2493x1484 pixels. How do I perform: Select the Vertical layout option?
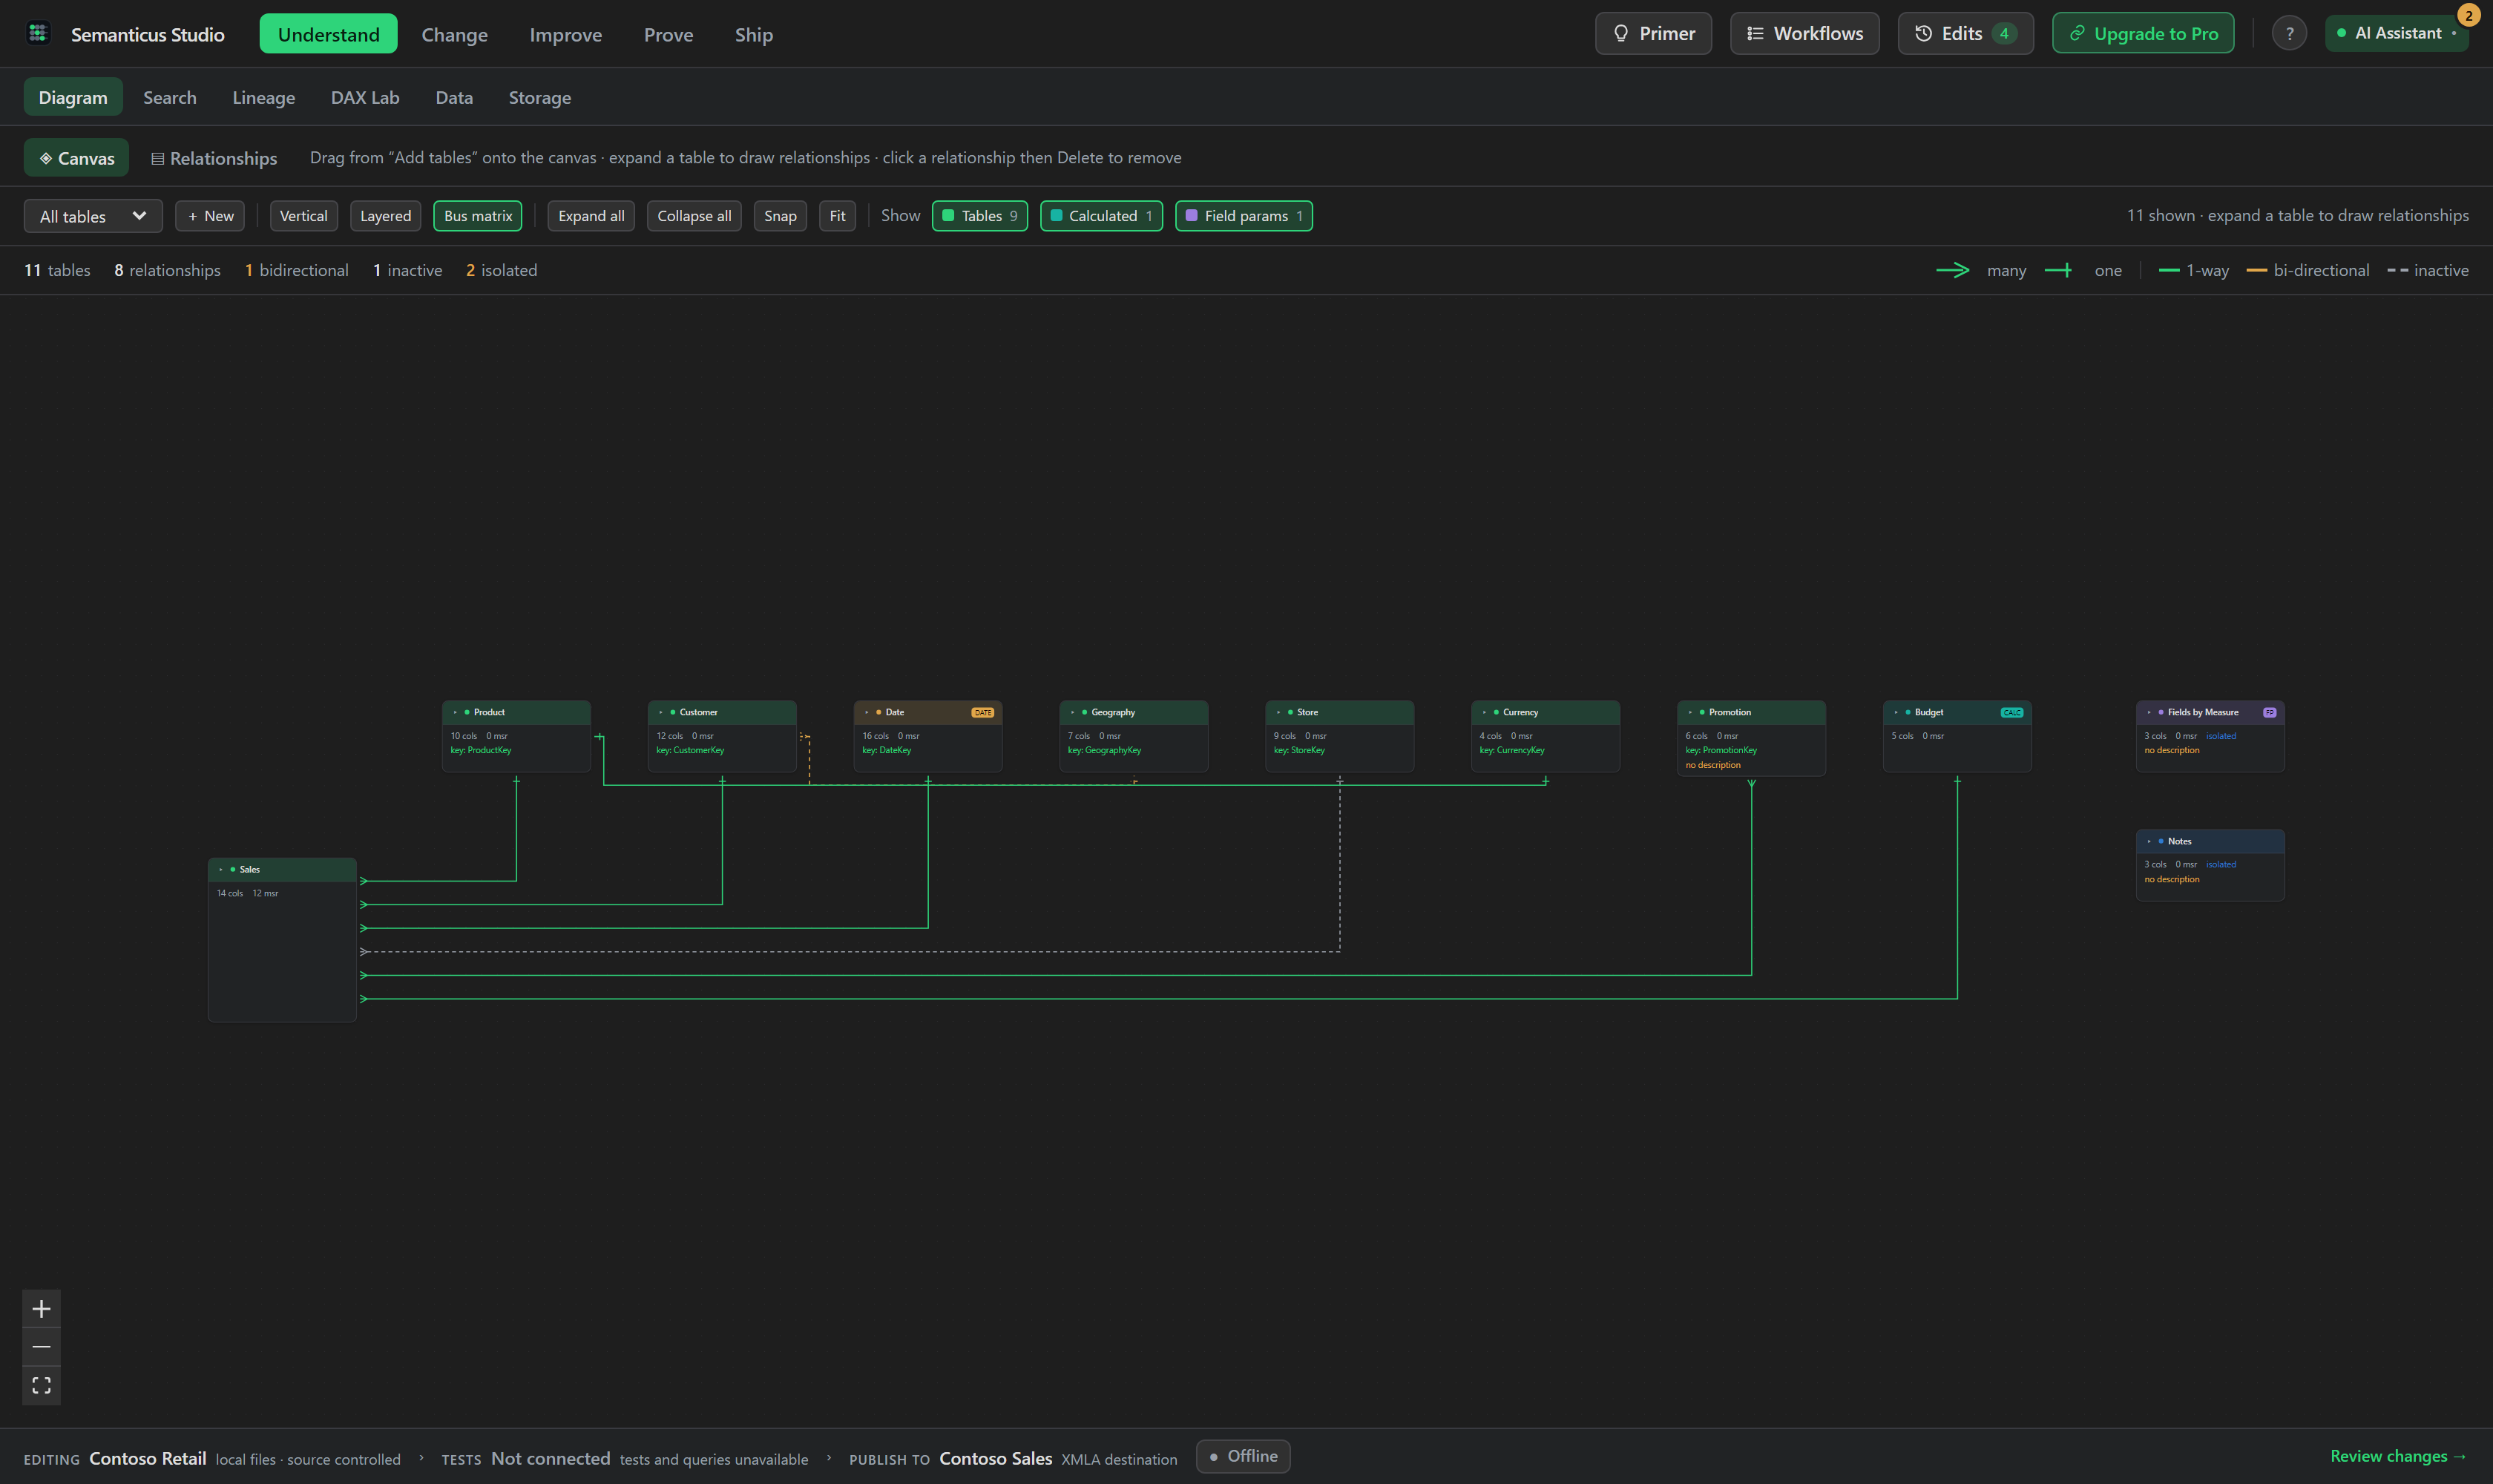303,216
